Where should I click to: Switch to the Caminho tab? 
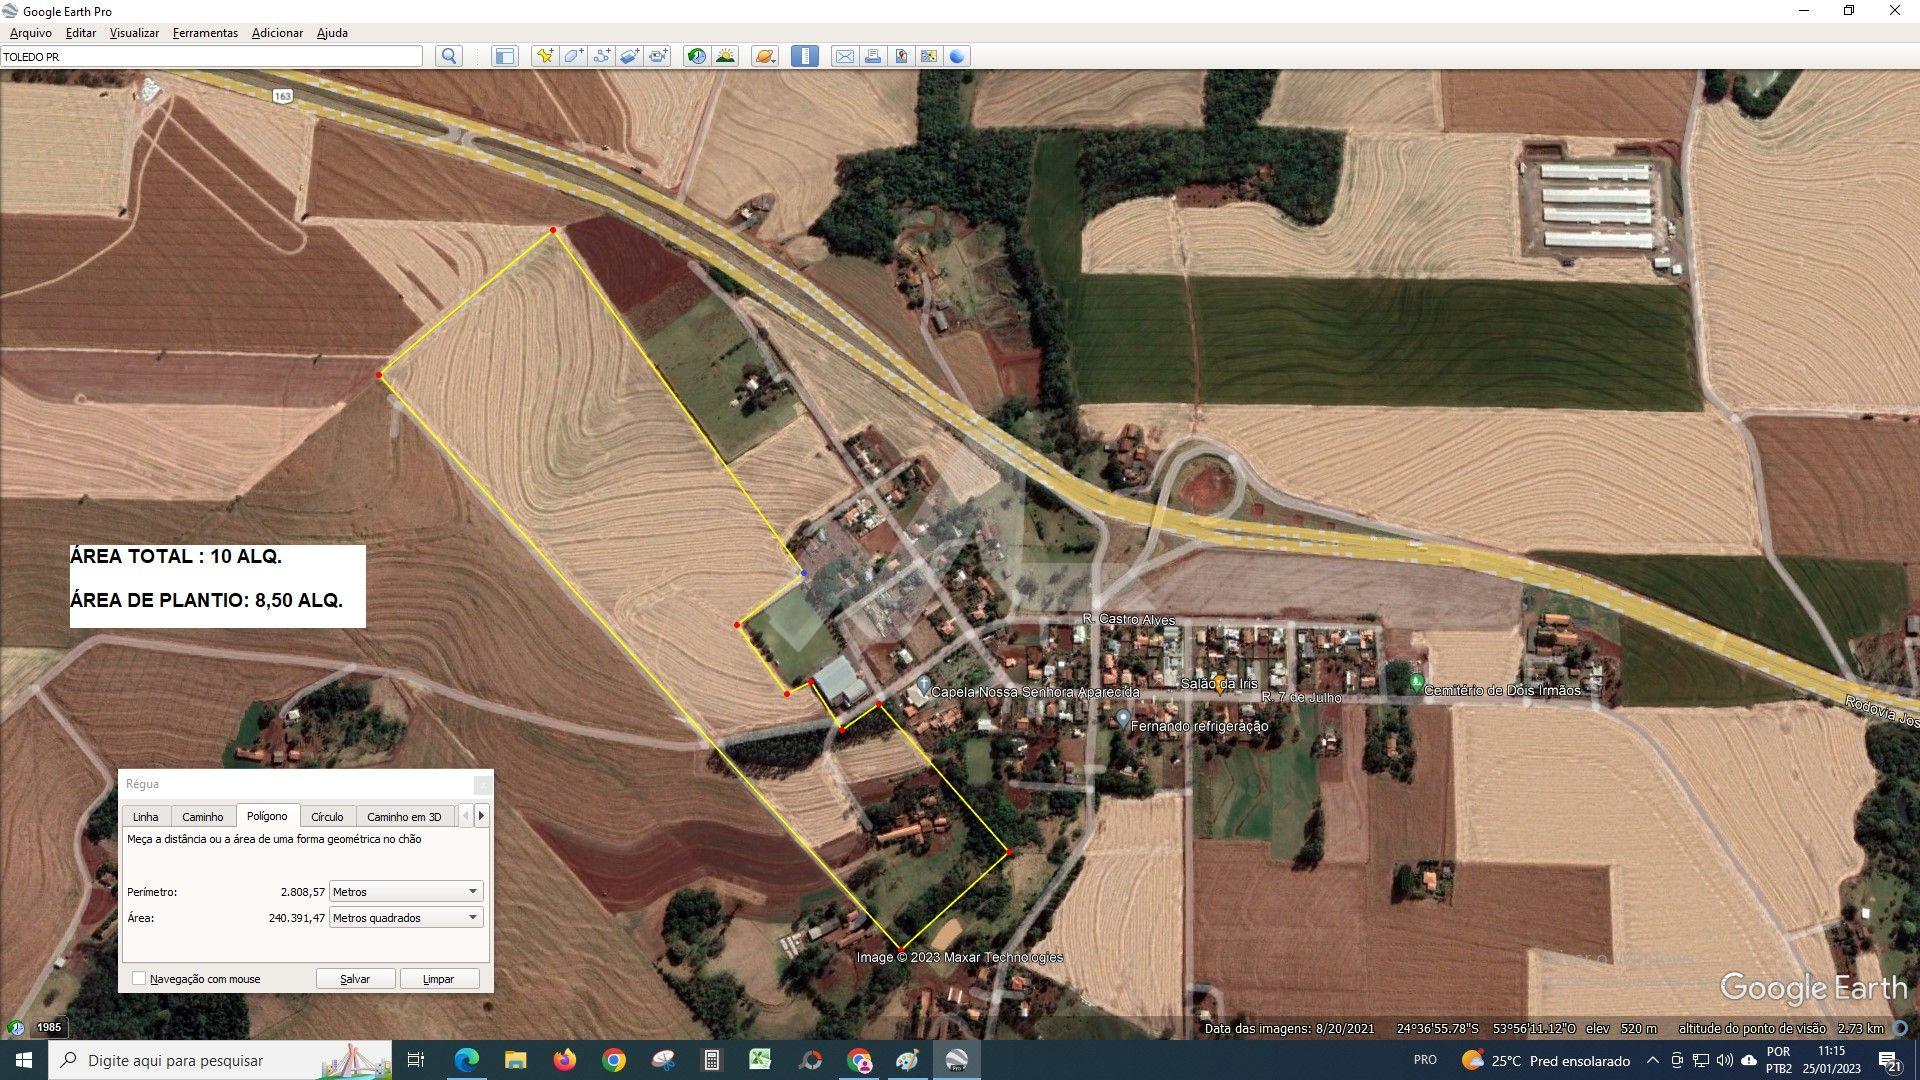tap(203, 817)
